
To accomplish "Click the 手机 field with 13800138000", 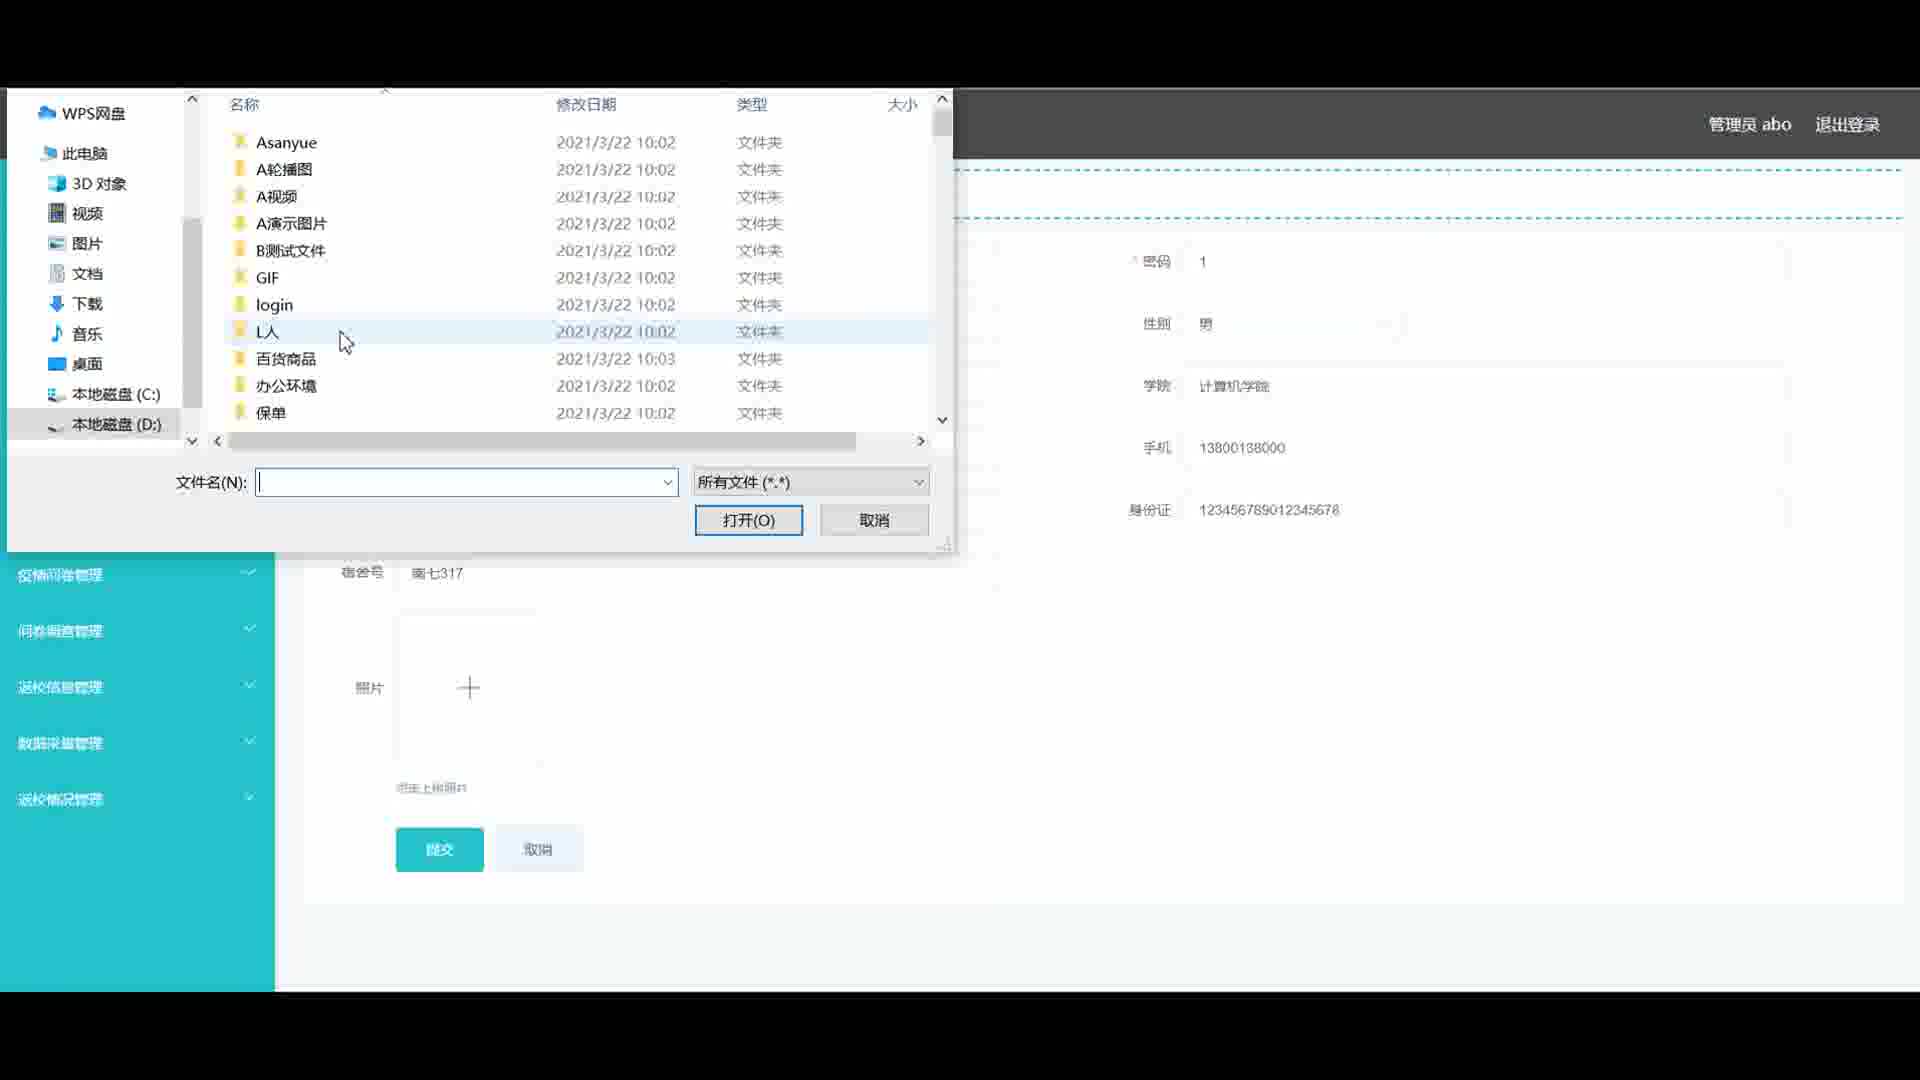I will point(1485,448).
